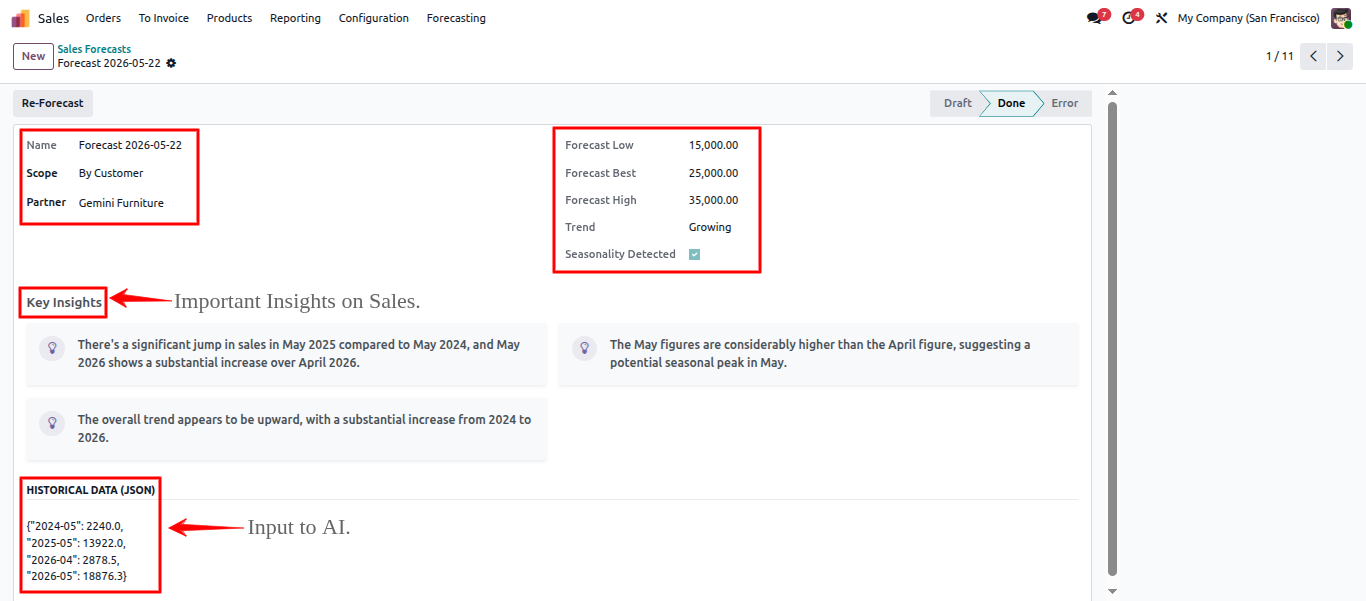Click the vertical scrollbar thumb

1112,338
